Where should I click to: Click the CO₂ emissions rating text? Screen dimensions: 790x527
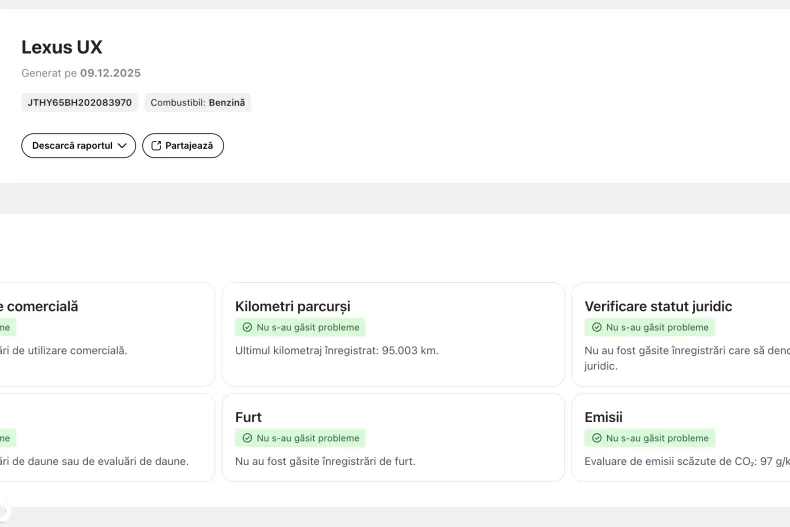tap(686, 462)
